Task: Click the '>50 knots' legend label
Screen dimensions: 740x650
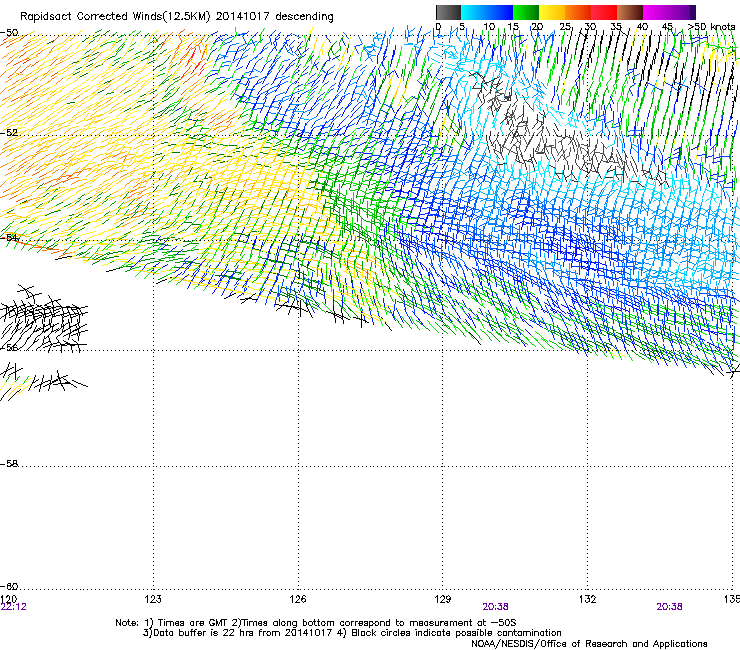Action: click(x=712, y=27)
